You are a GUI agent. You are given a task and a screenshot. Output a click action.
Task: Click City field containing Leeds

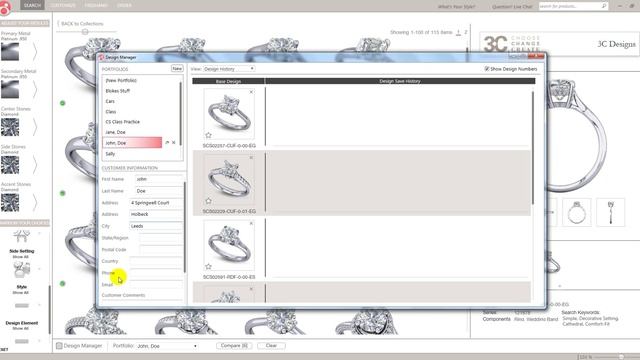point(156,226)
